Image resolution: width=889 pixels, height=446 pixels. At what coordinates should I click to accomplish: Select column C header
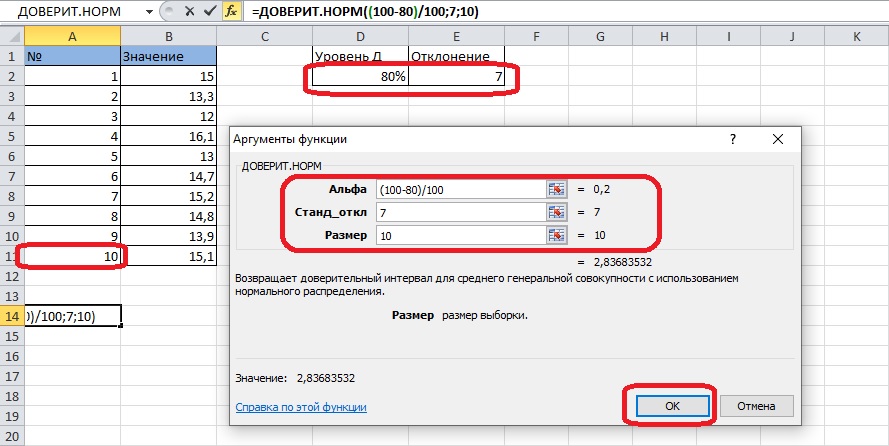pyautogui.click(x=264, y=36)
